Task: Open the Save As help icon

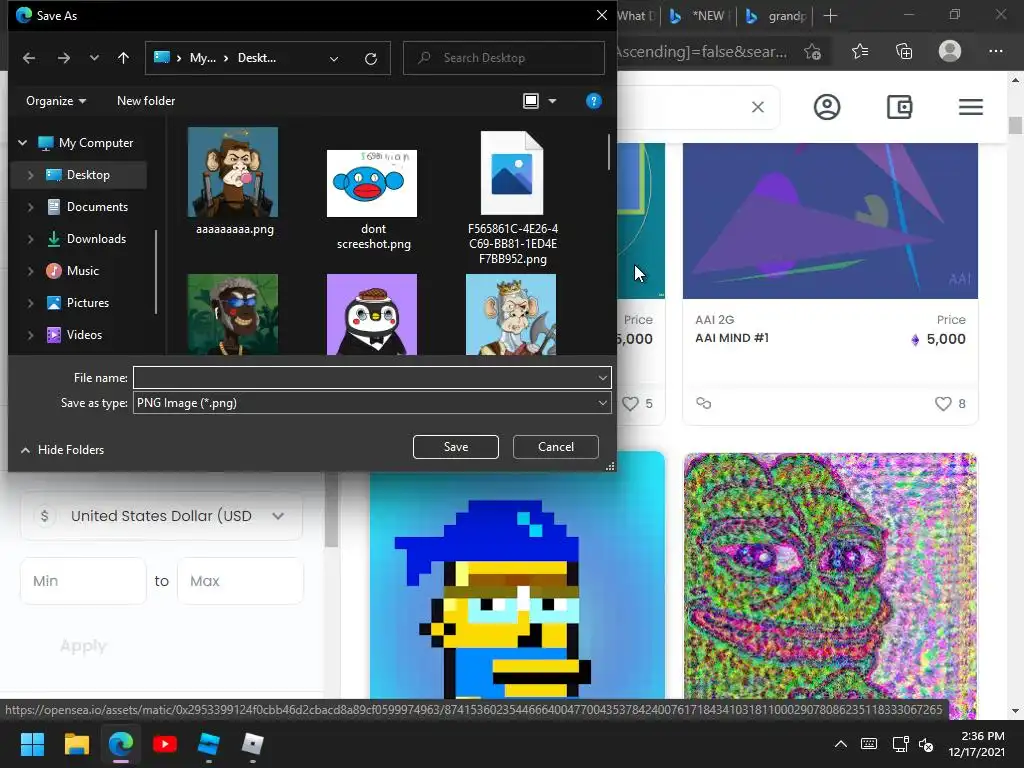Action: pyautogui.click(x=594, y=101)
